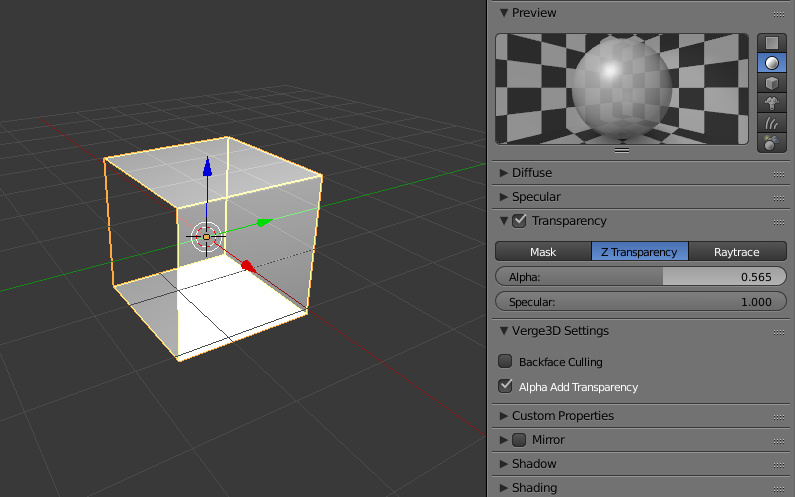
Task: Collapse the Transparency panel triangle
Action: click(x=503, y=221)
